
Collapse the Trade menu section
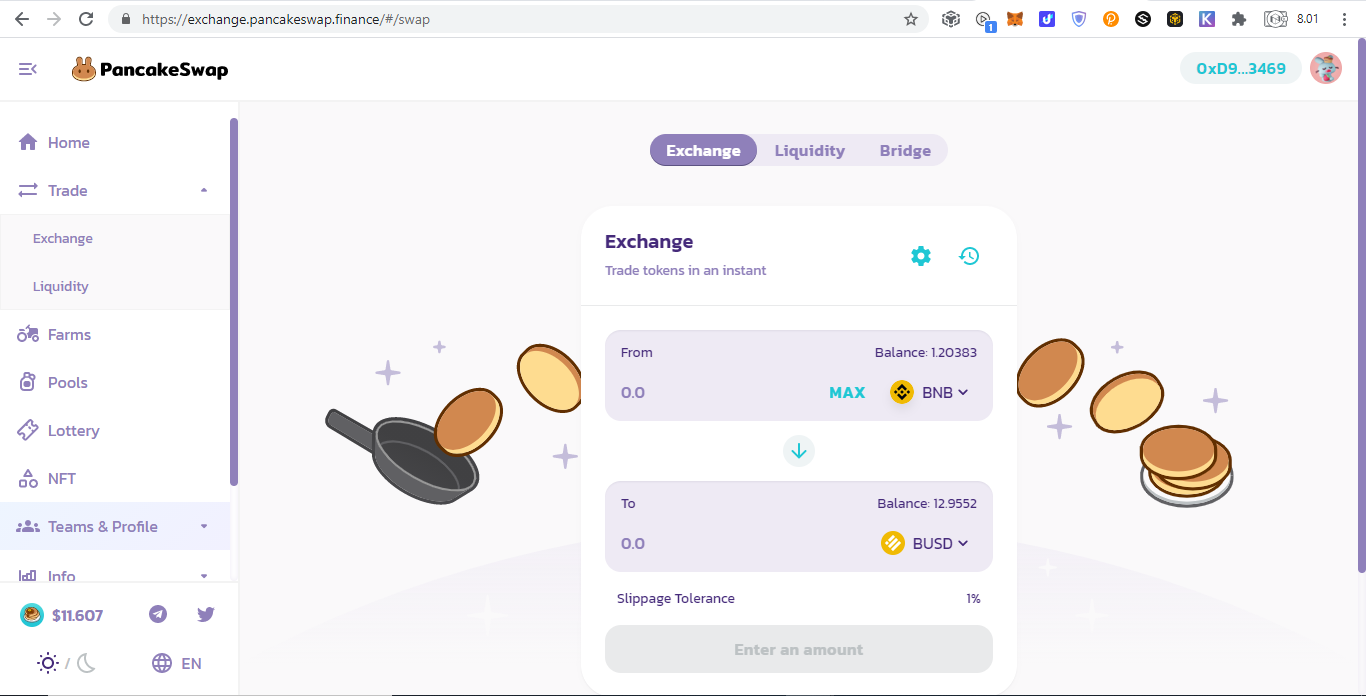[x=115, y=190]
